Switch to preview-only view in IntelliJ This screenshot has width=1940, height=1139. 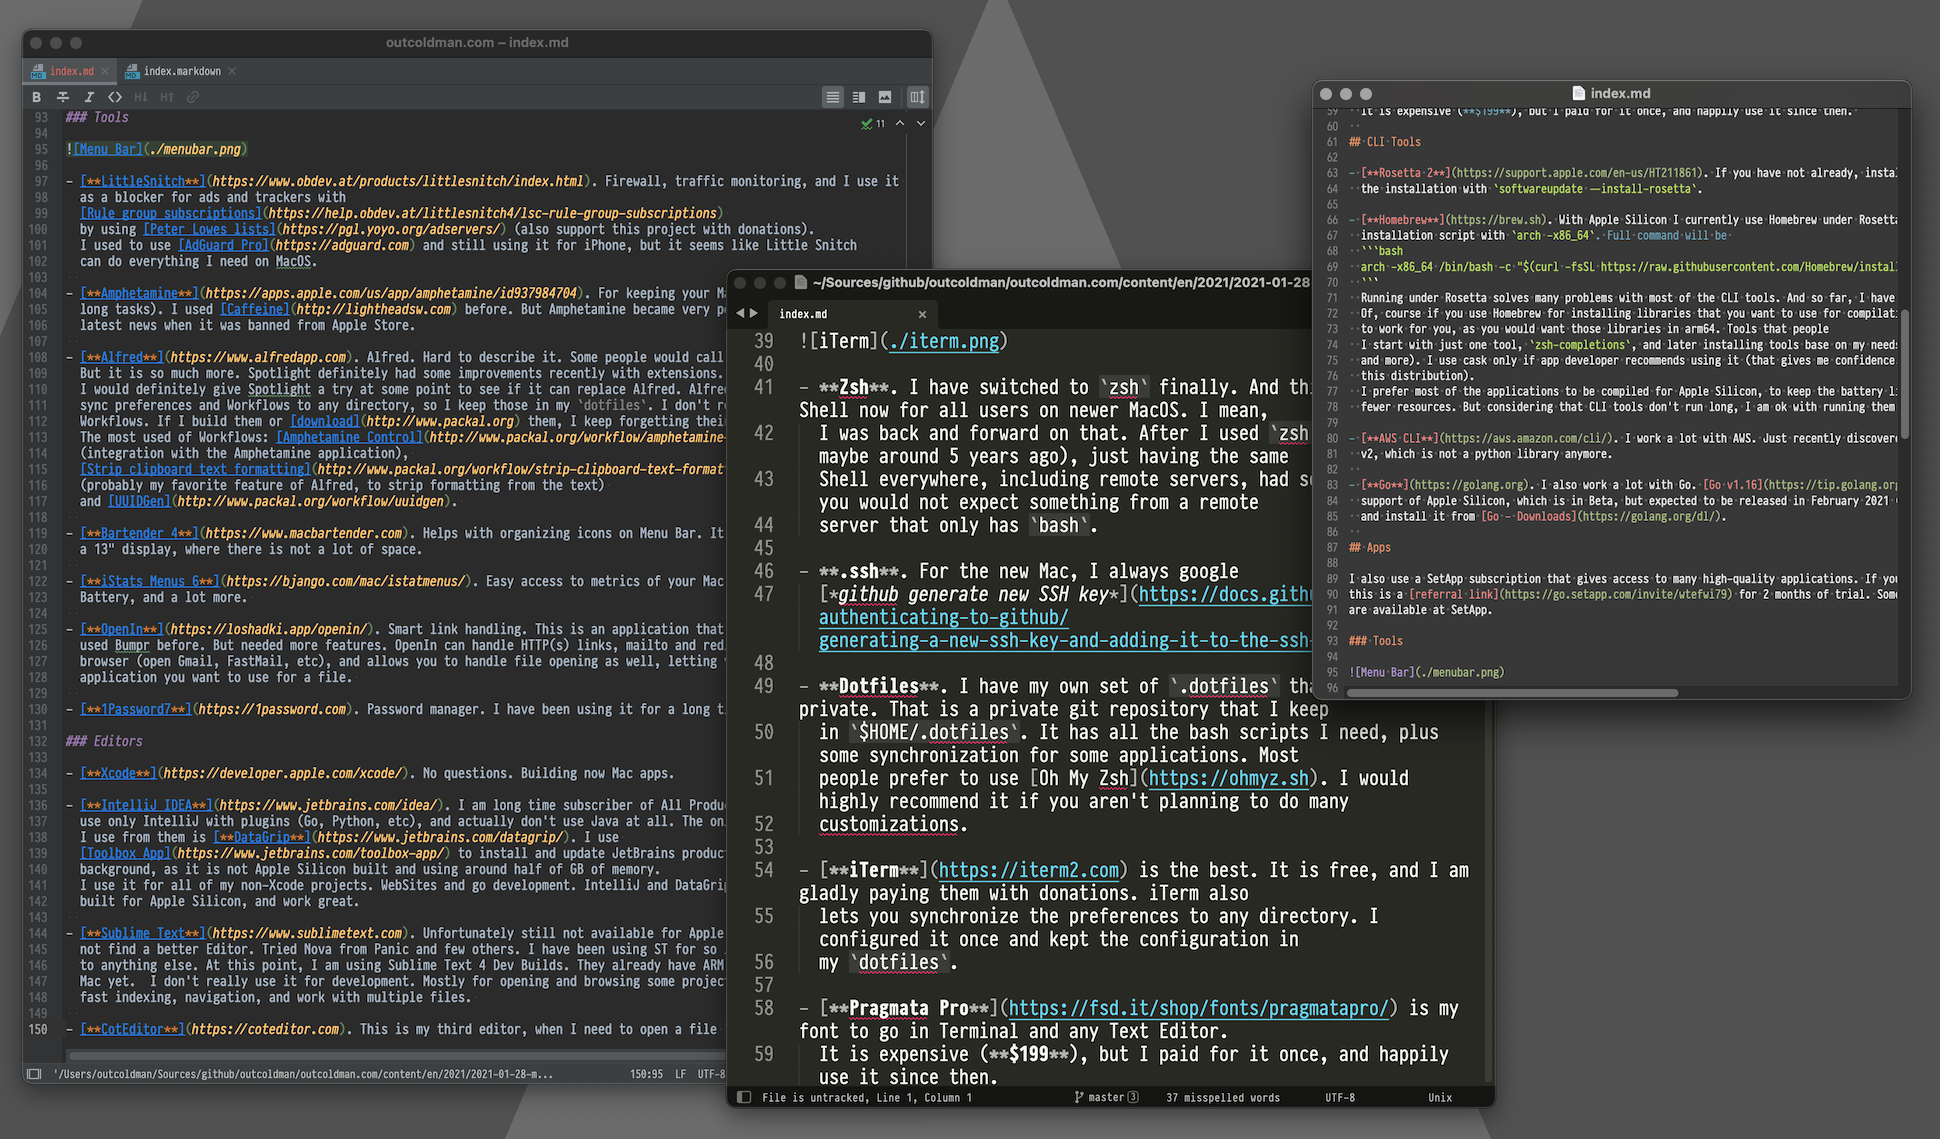pos(885,97)
